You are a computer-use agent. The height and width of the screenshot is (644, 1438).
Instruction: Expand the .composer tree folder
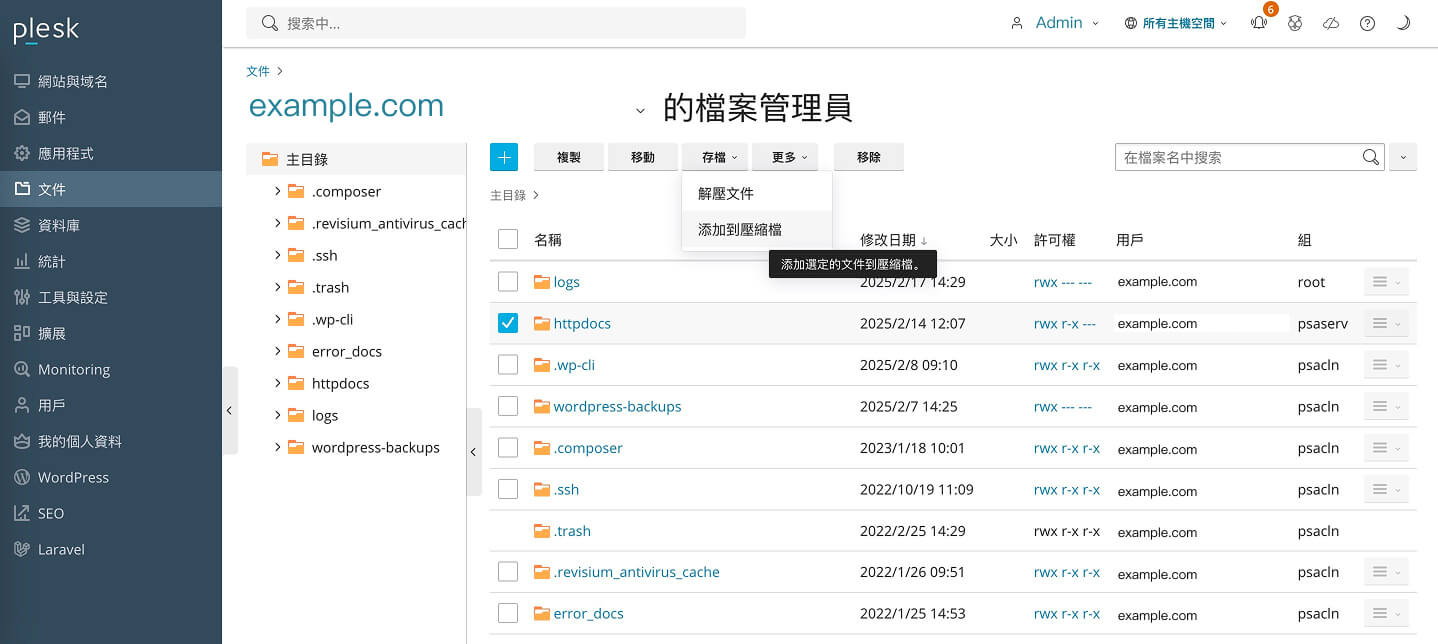click(x=277, y=191)
